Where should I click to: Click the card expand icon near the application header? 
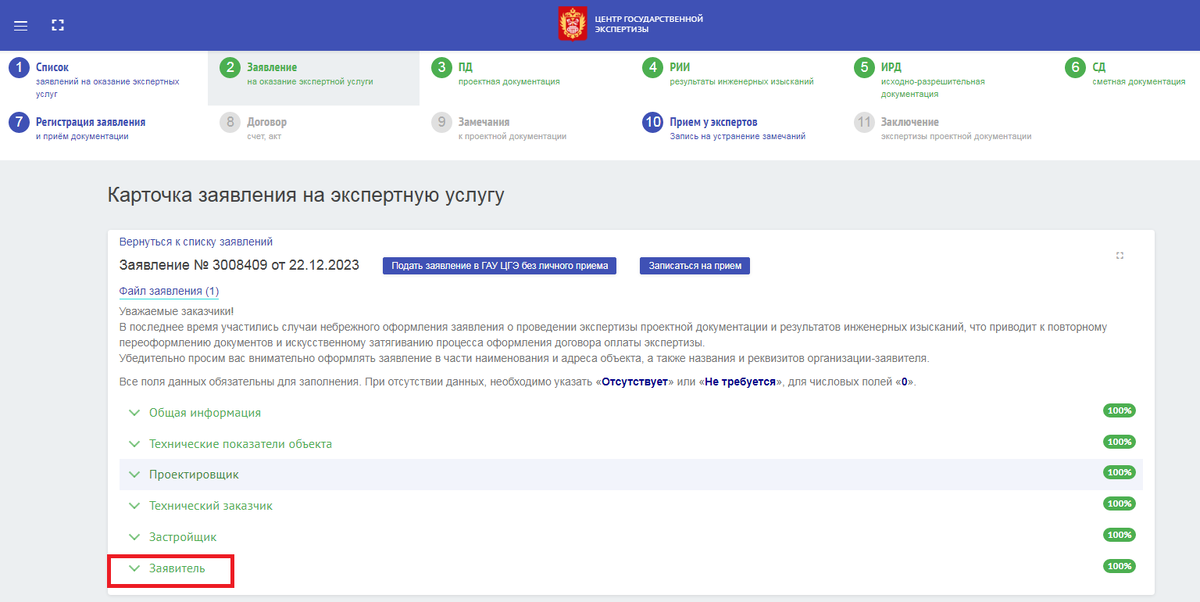pyautogui.click(x=1121, y=255)
